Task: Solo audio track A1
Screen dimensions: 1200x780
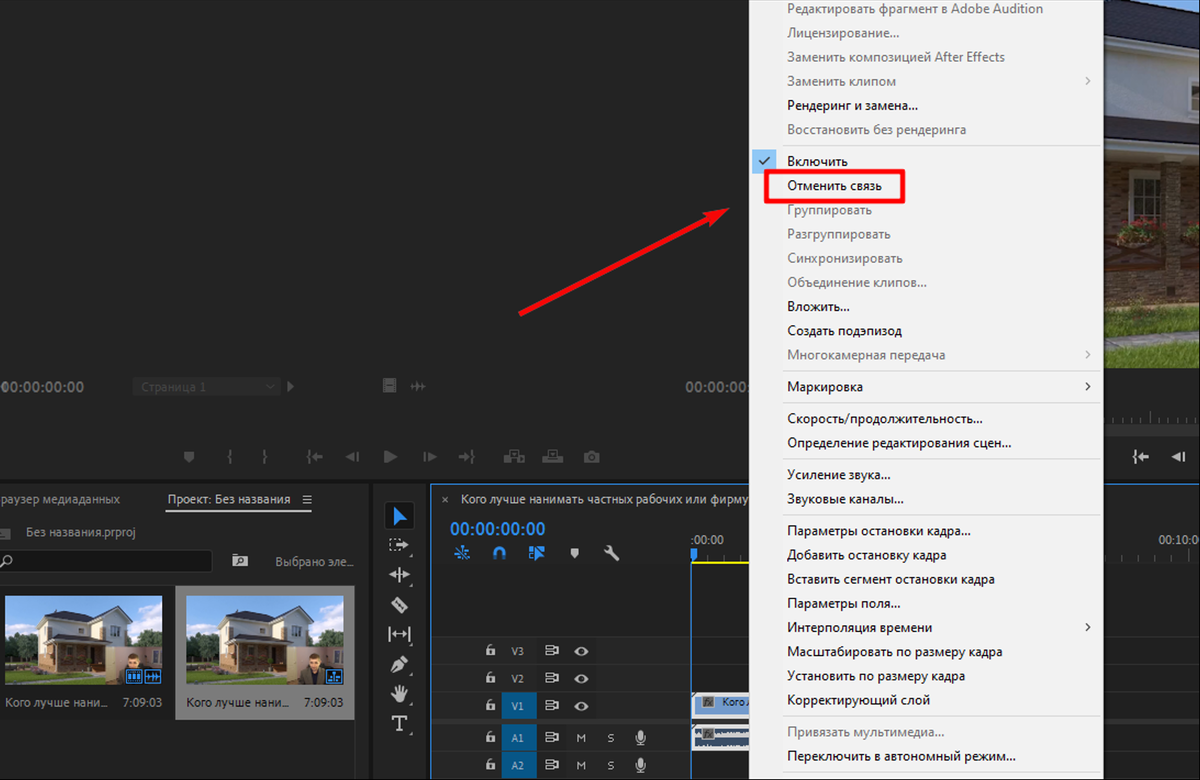Action: pos(611,738)
